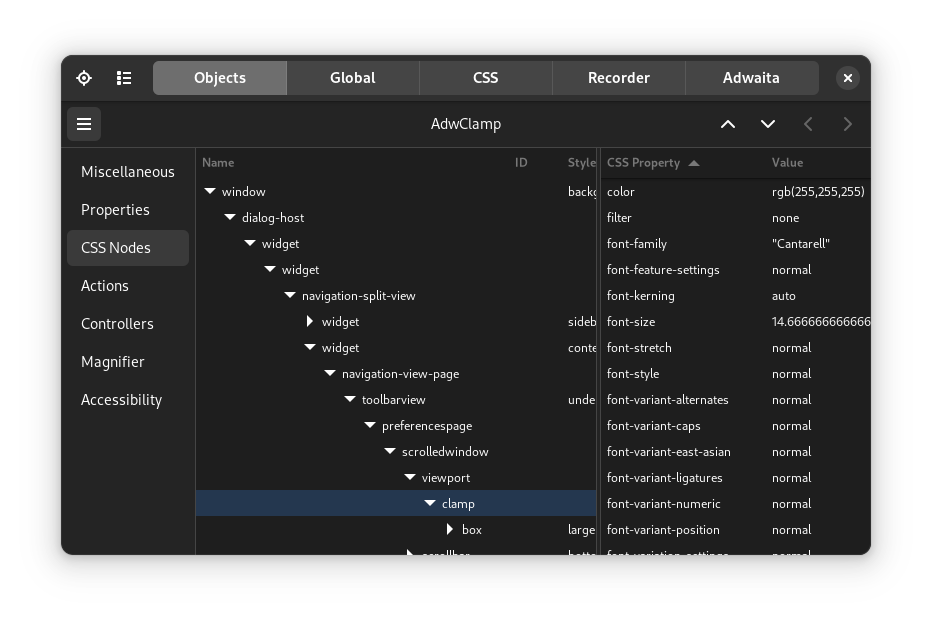Collapse the preferencespage tree node

[370, 425]
